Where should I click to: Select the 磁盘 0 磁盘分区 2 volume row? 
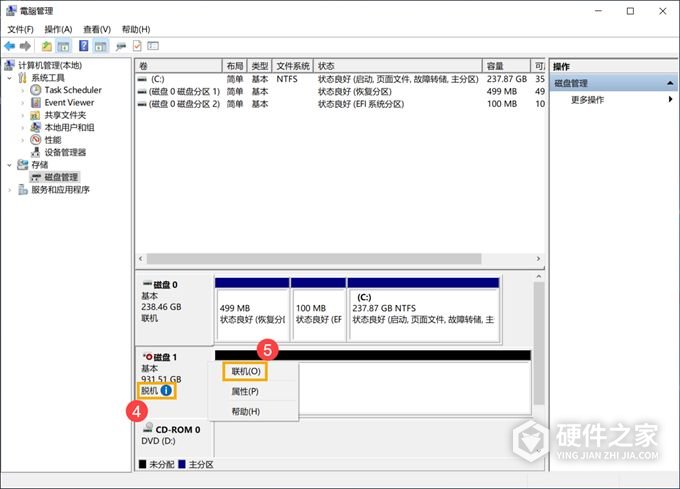coord(340,104)
